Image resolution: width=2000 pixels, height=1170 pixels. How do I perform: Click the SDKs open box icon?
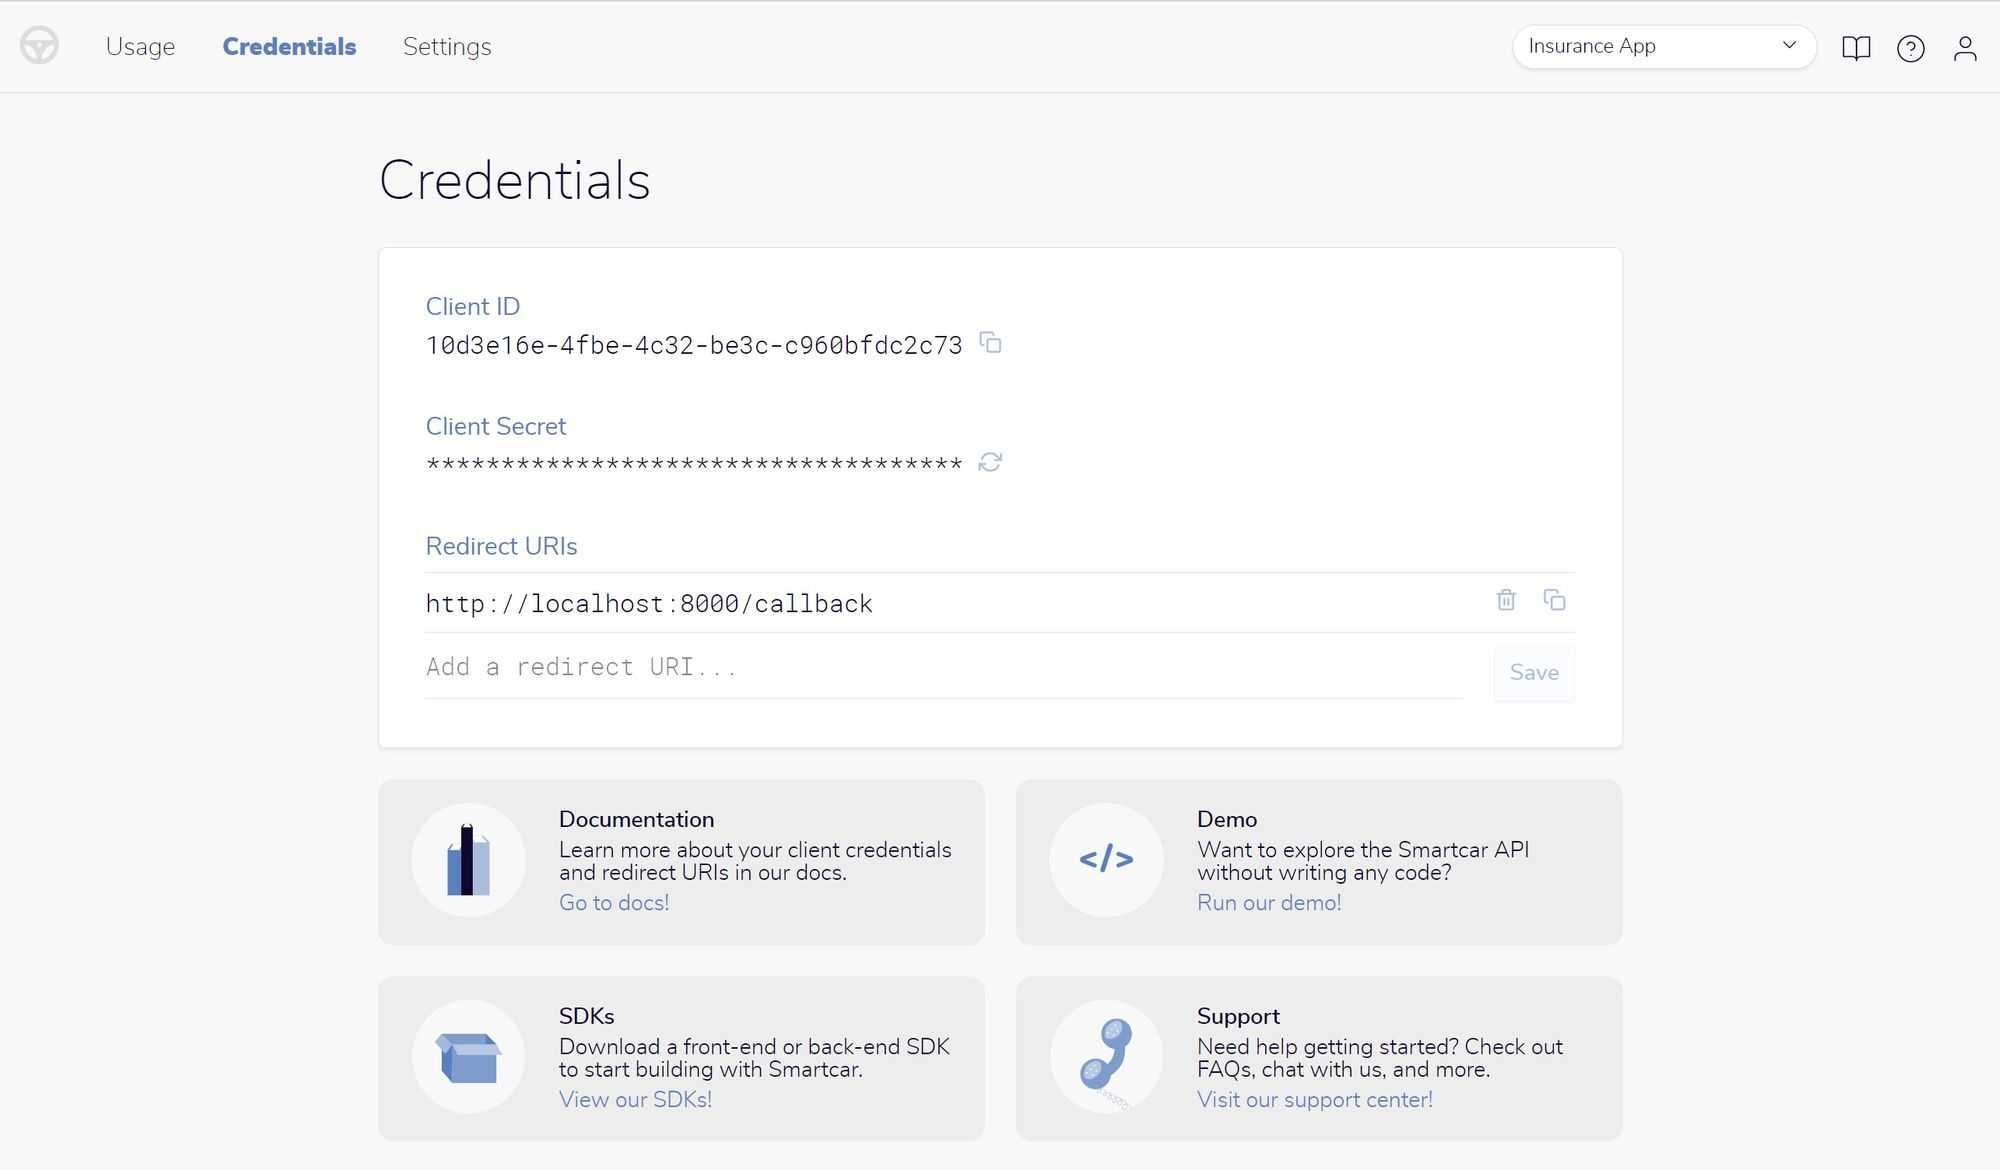tap(468, 1056)
